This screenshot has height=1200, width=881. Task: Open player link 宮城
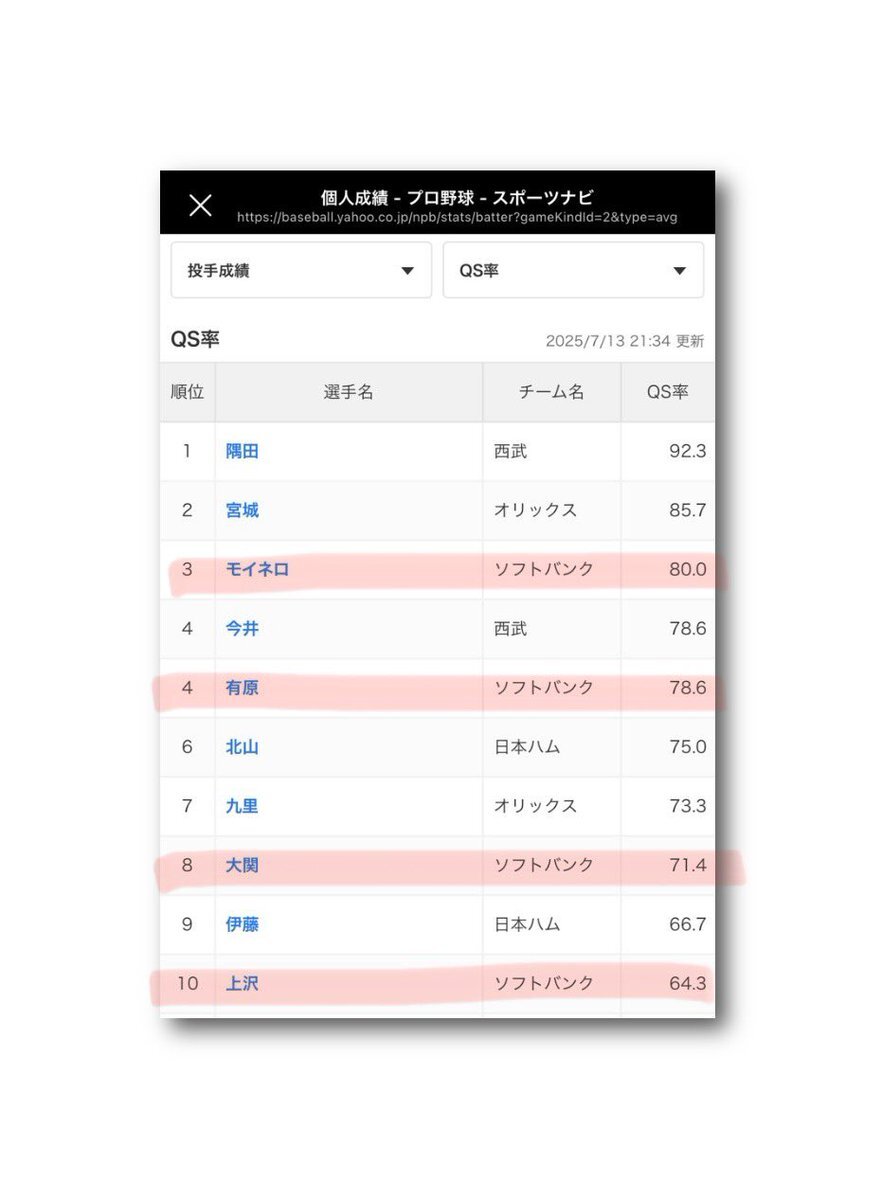[242, 510]
